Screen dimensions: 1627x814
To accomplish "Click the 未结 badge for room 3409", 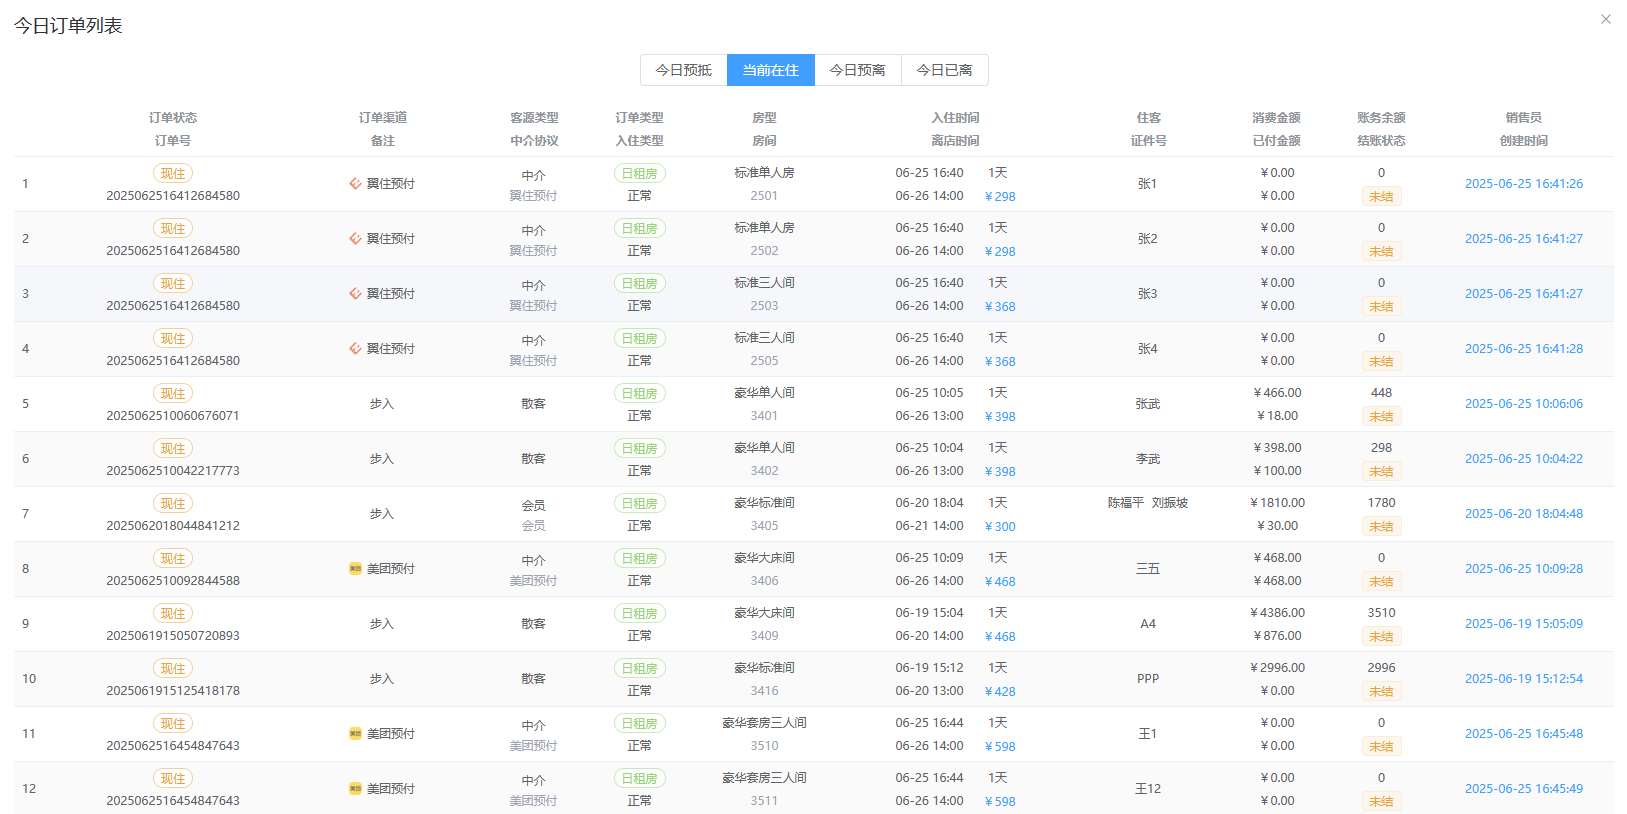I will pyautogui.click(x=1381, y=637).
